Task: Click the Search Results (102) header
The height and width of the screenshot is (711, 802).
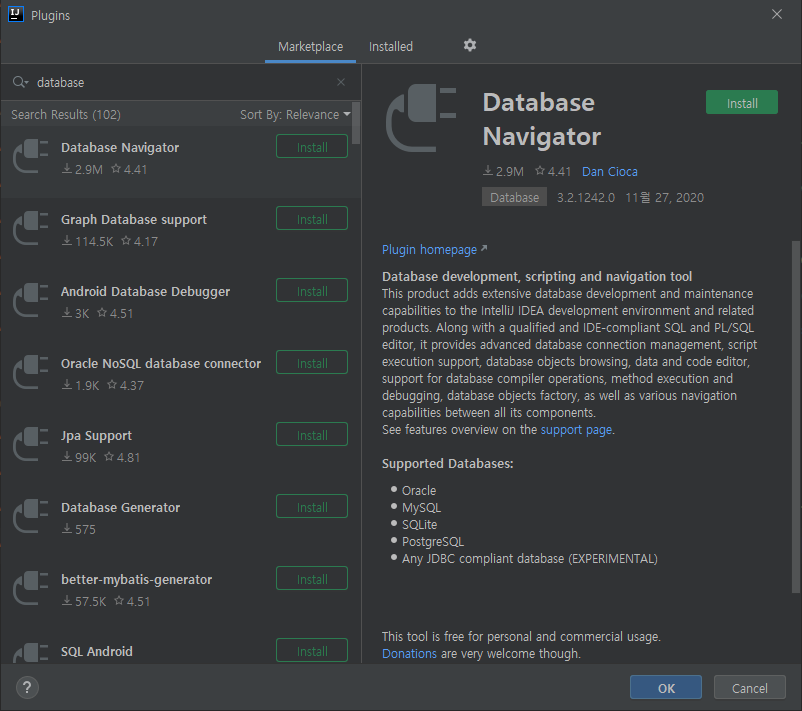Action: (x=66, y=115)
